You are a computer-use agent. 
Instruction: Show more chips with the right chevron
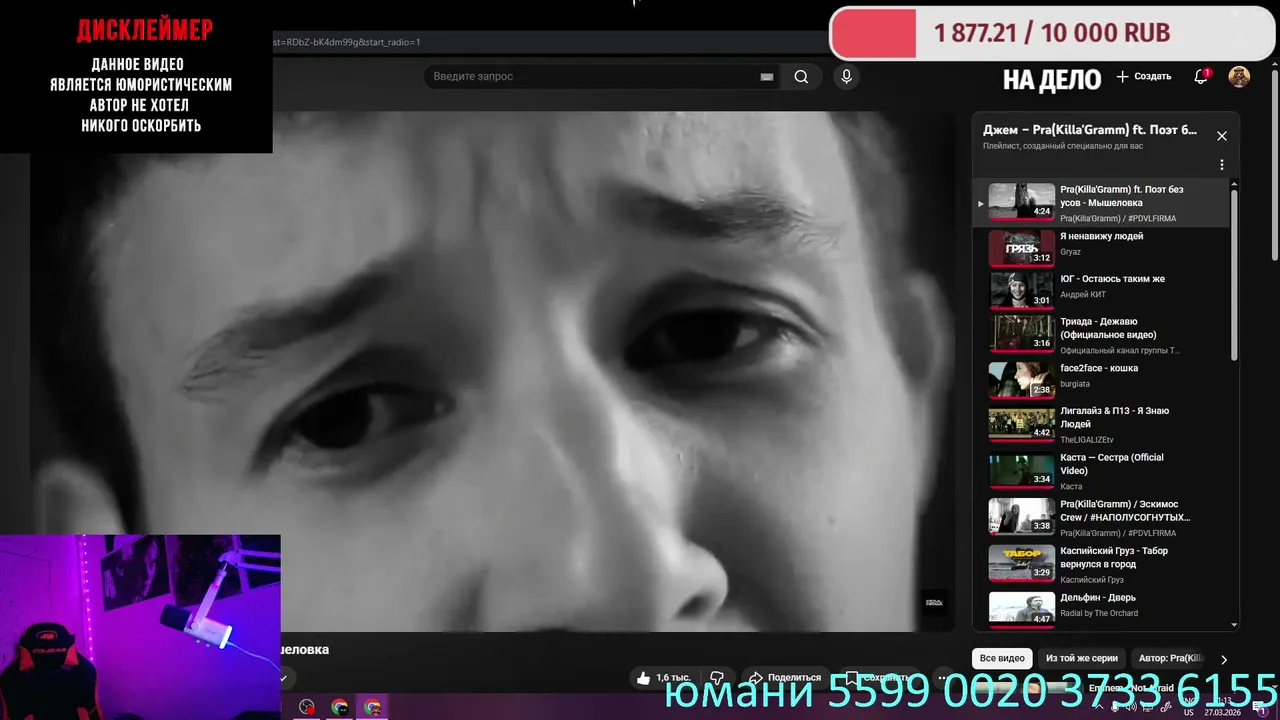click(x=1223, y=660)
